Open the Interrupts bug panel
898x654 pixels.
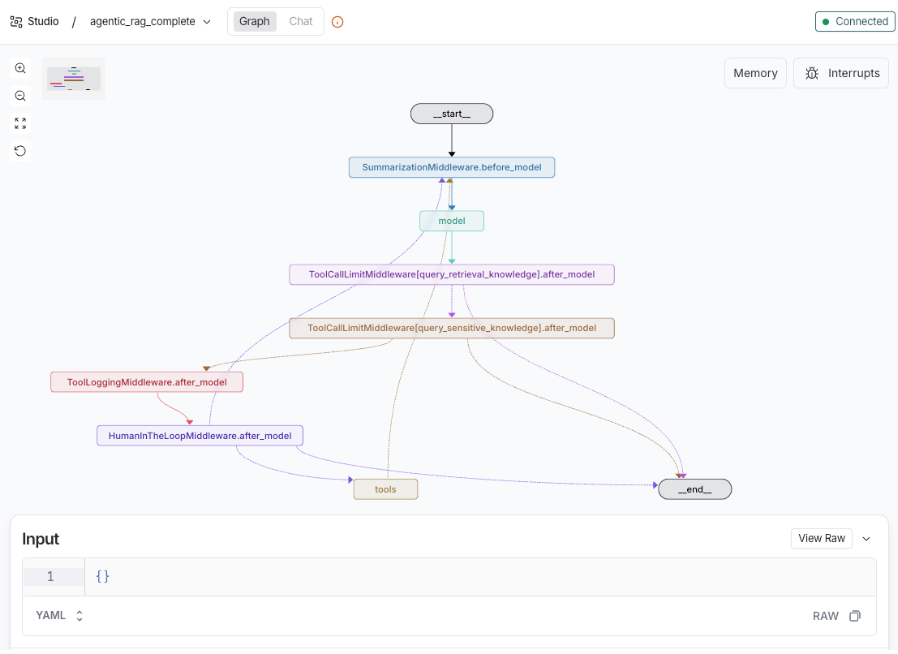tap(841, 73)
